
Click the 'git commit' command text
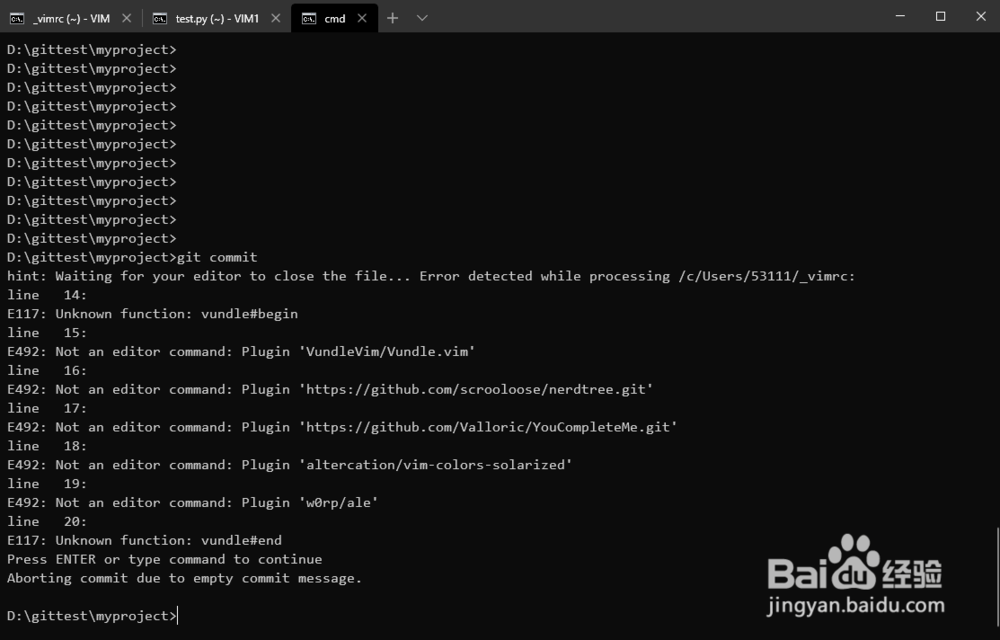pos(217,257)
